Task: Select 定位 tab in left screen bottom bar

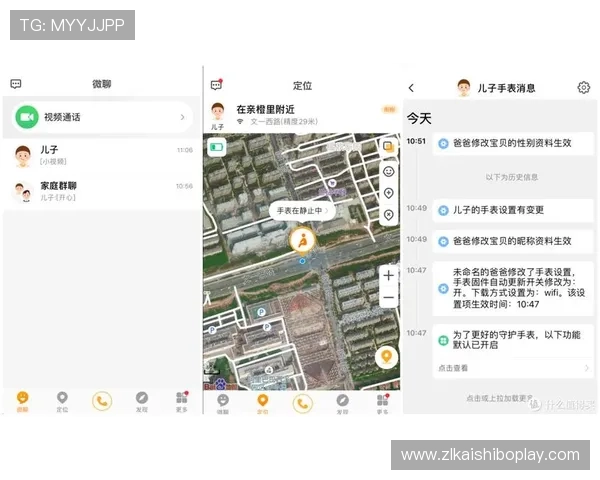Action: (x=62, y=401)
